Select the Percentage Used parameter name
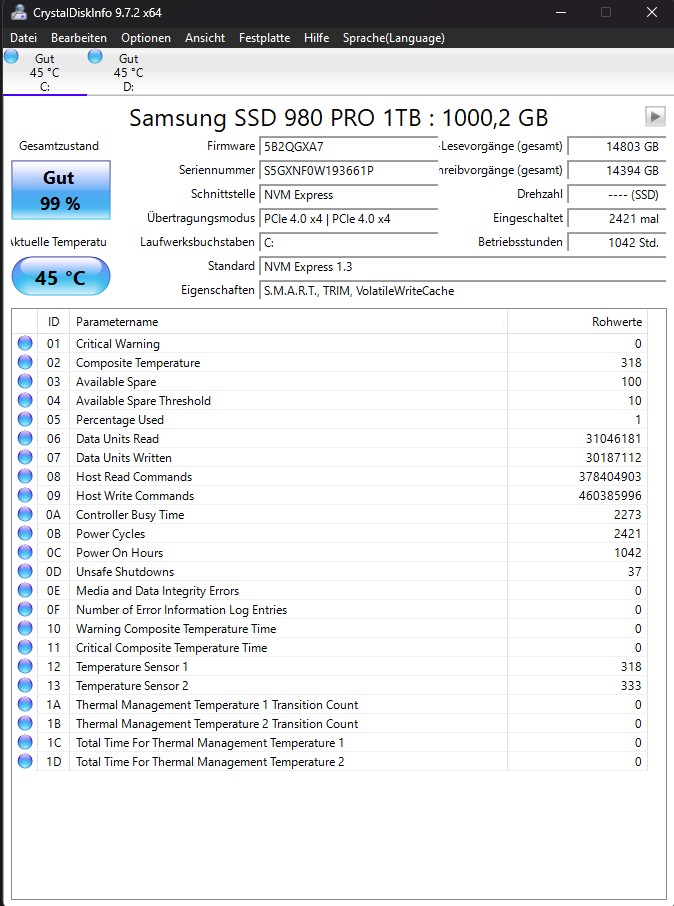Image resolution: width=674 pixels, height=906 pixels. click(x=120, y=419)
